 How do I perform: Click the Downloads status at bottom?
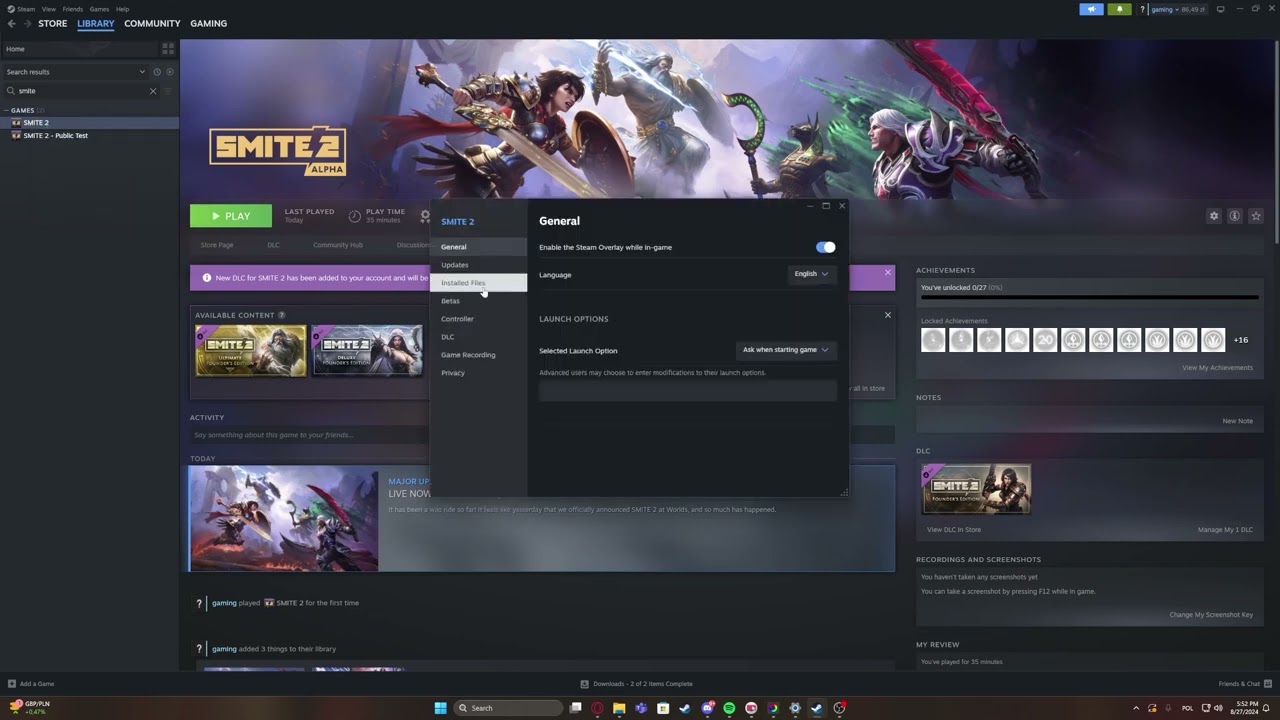point(637,684)
